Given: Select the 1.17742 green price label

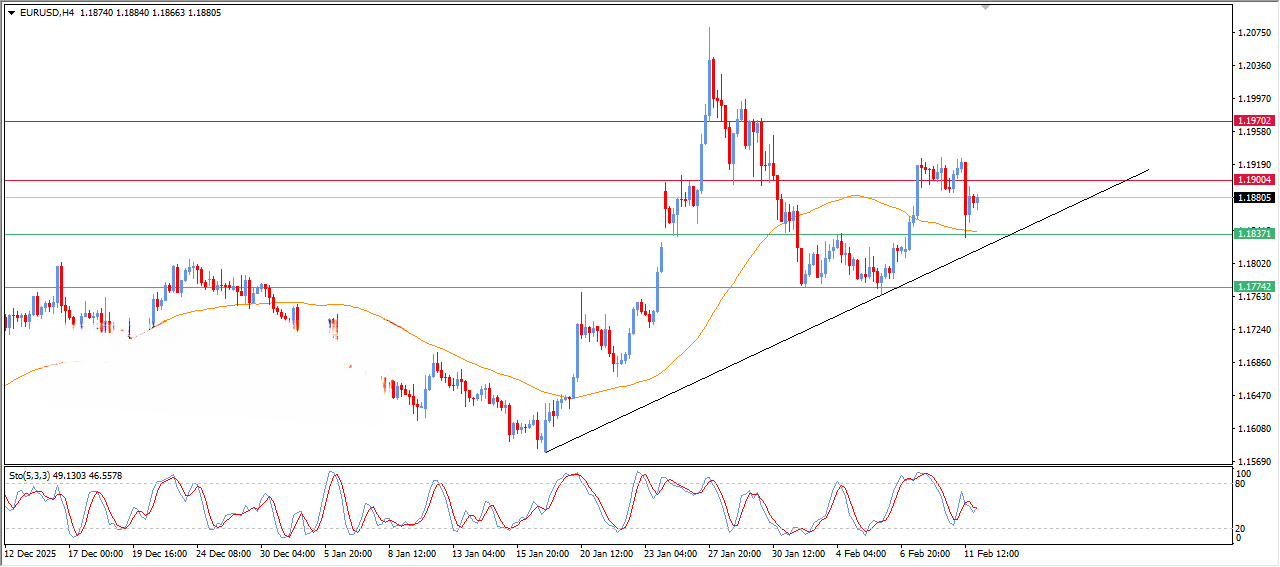Looking at the screenshot, I should 1254,286.
